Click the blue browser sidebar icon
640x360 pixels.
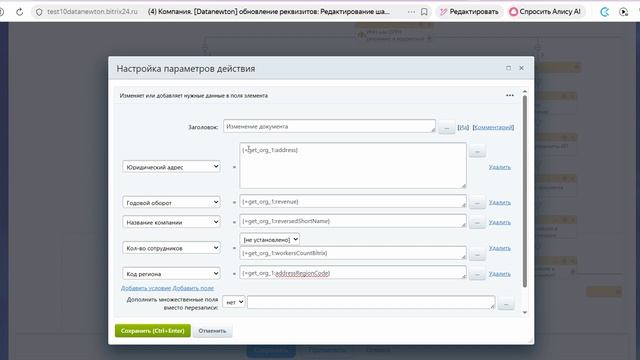(x=604, y=12)
